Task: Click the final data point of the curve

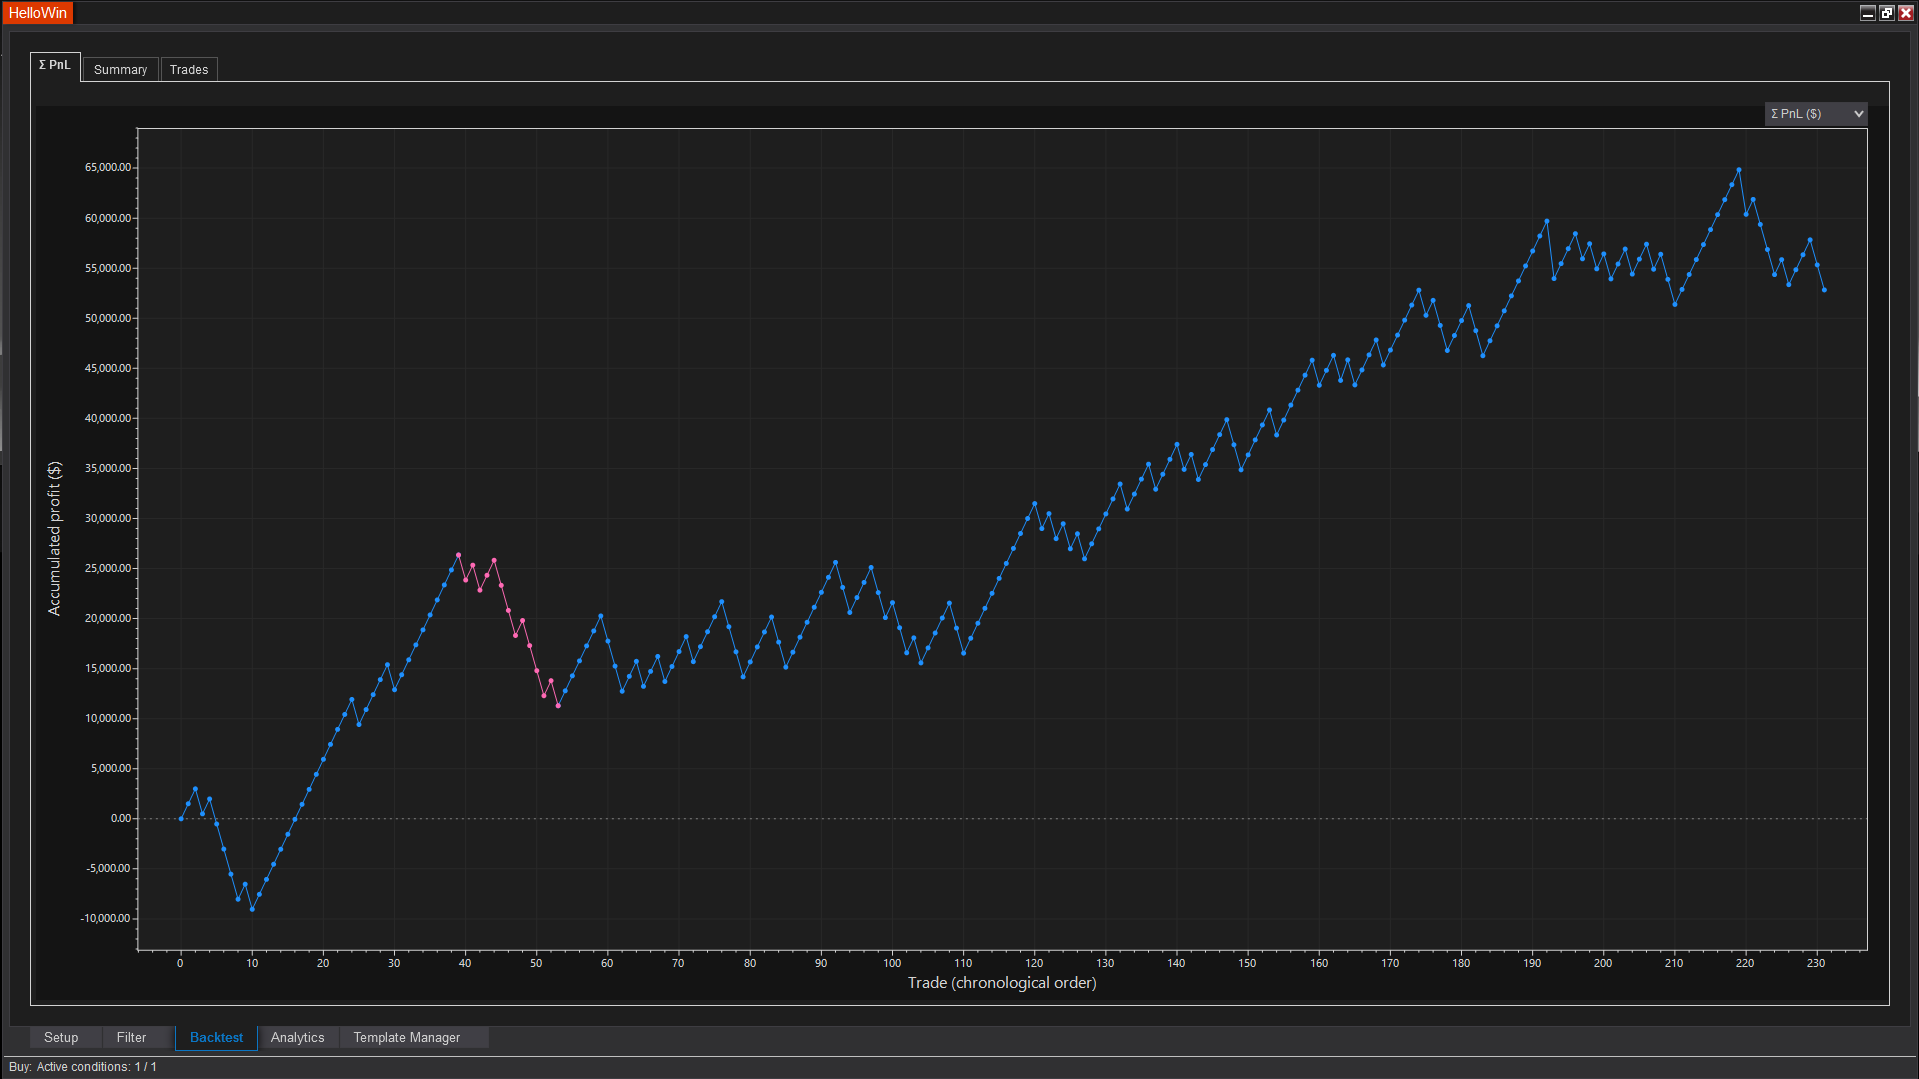Action: click(x=1824, y=290)
